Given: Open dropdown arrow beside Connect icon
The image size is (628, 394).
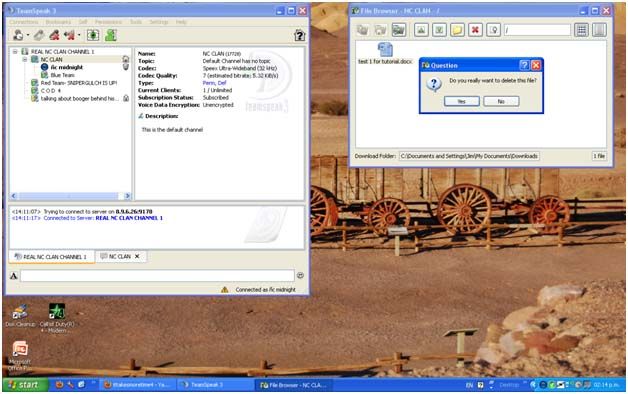Looking at the screenshot, I should point(28,36).
